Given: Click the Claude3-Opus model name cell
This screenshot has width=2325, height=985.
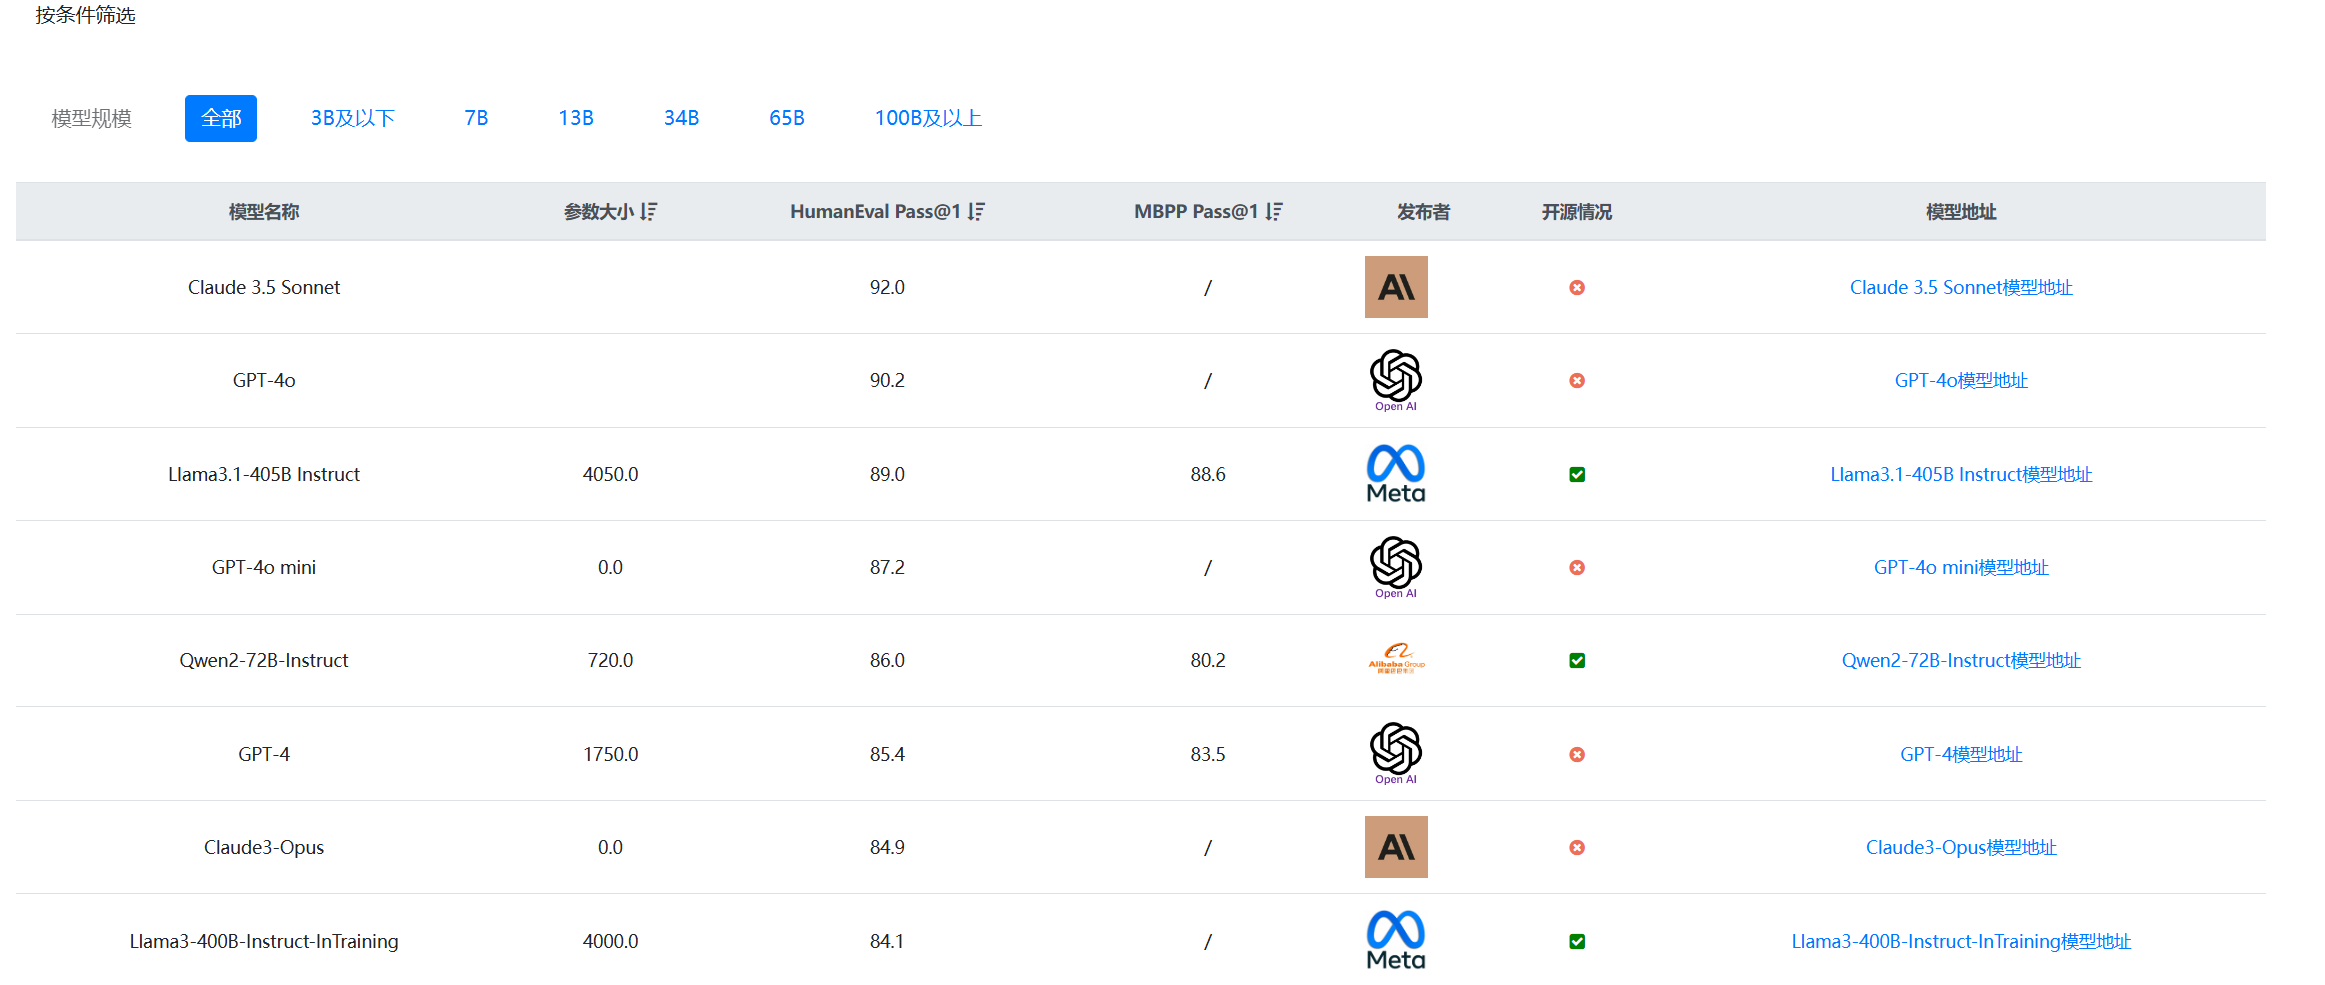Looking at the screenshot, I should pos(264,847).
